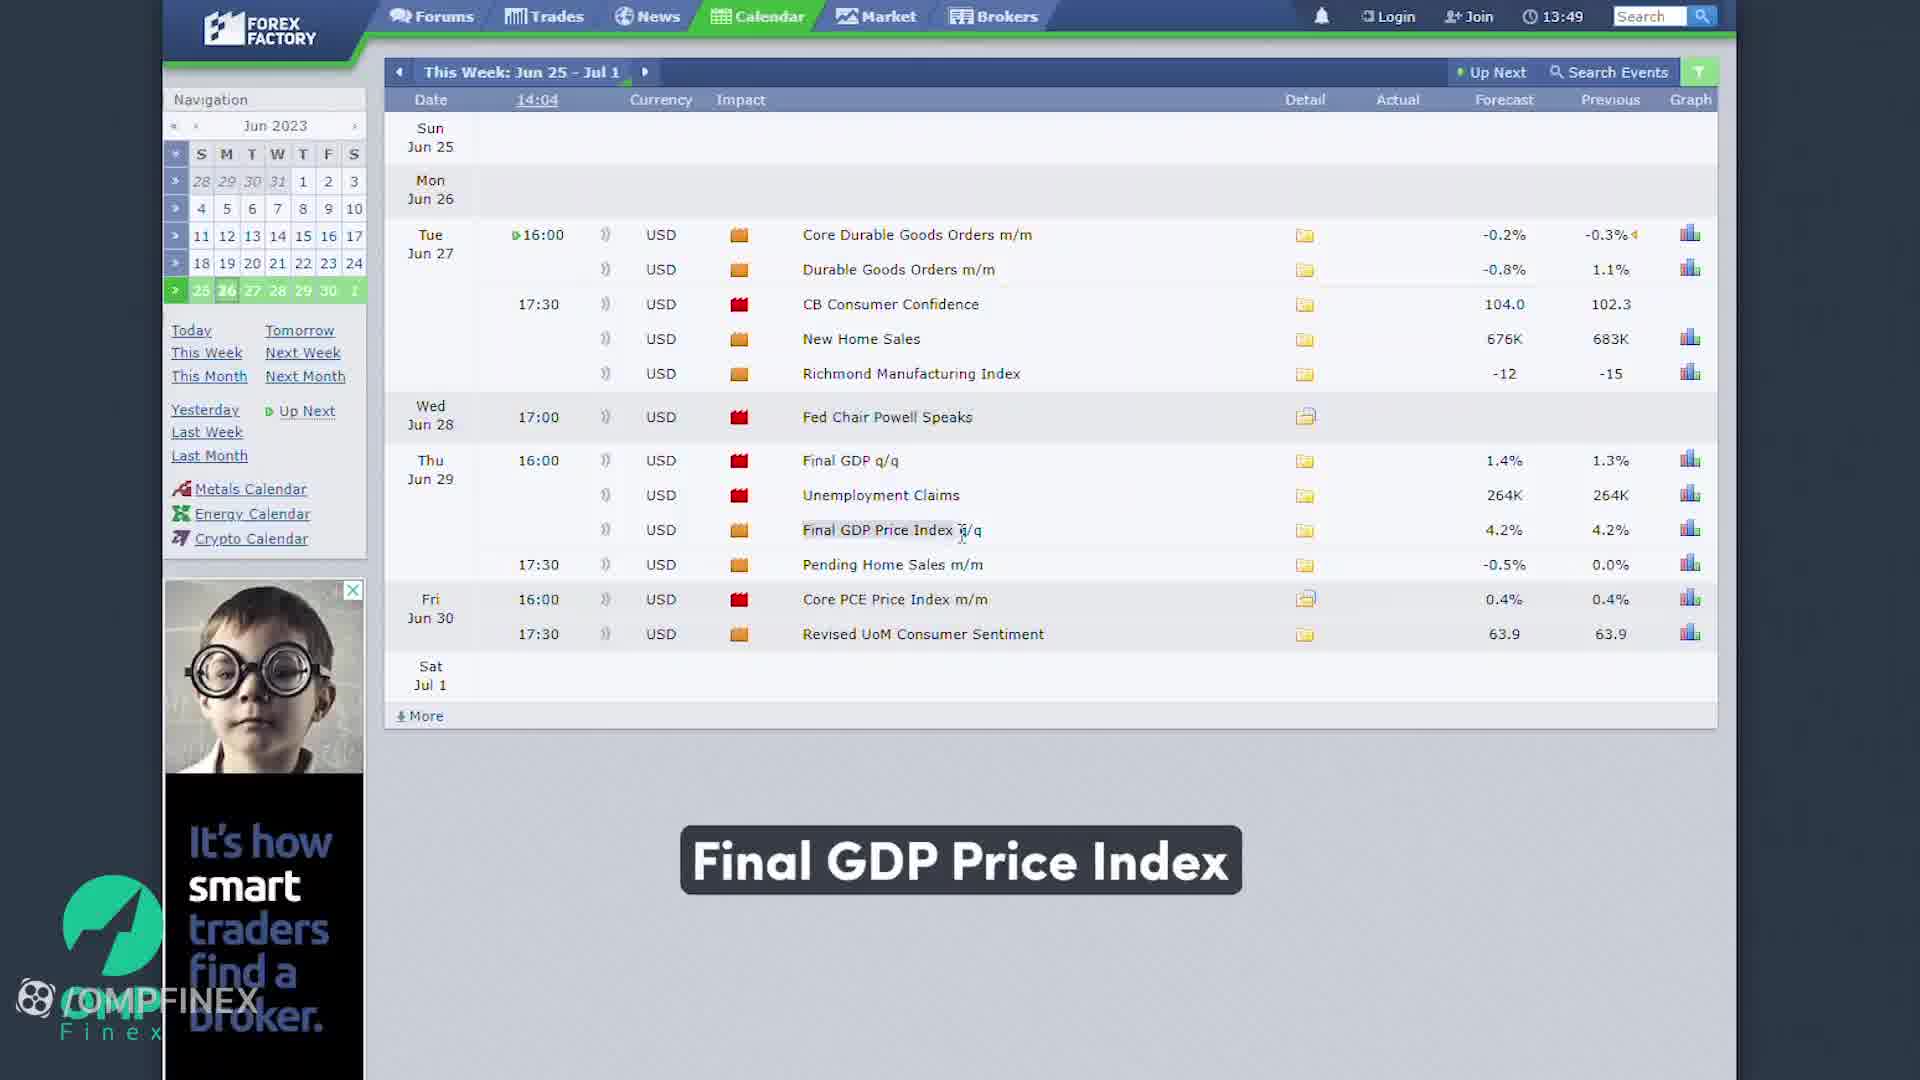Image resolution: width=1920 pixels, height=1080 pixels.
Task: Click the notification bell icon
Action: click(1321, 16)
